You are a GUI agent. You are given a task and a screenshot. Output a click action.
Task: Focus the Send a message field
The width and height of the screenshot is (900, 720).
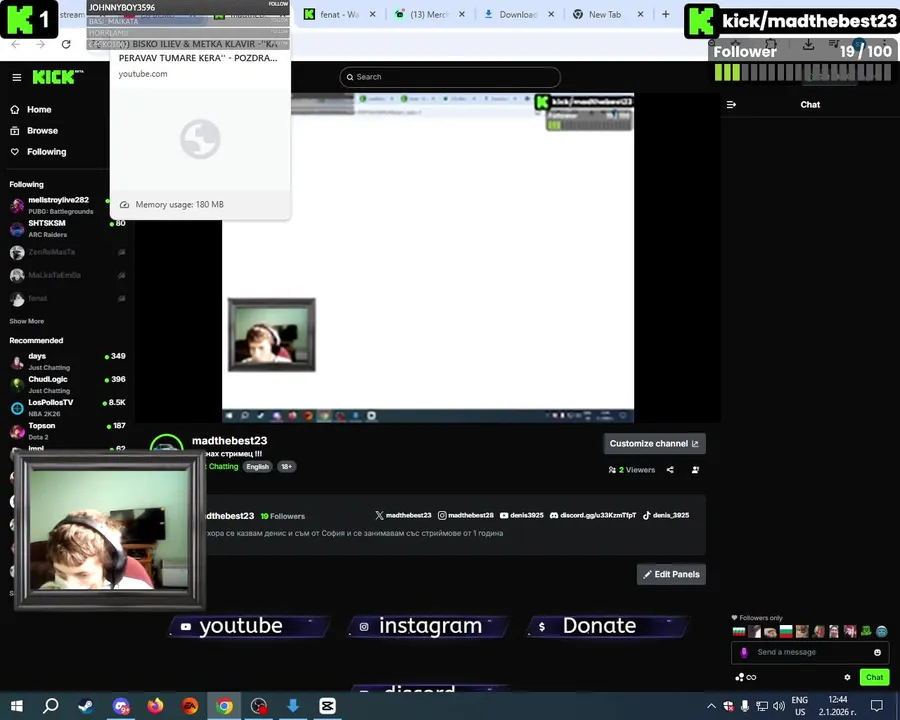(x=810, y=652)
